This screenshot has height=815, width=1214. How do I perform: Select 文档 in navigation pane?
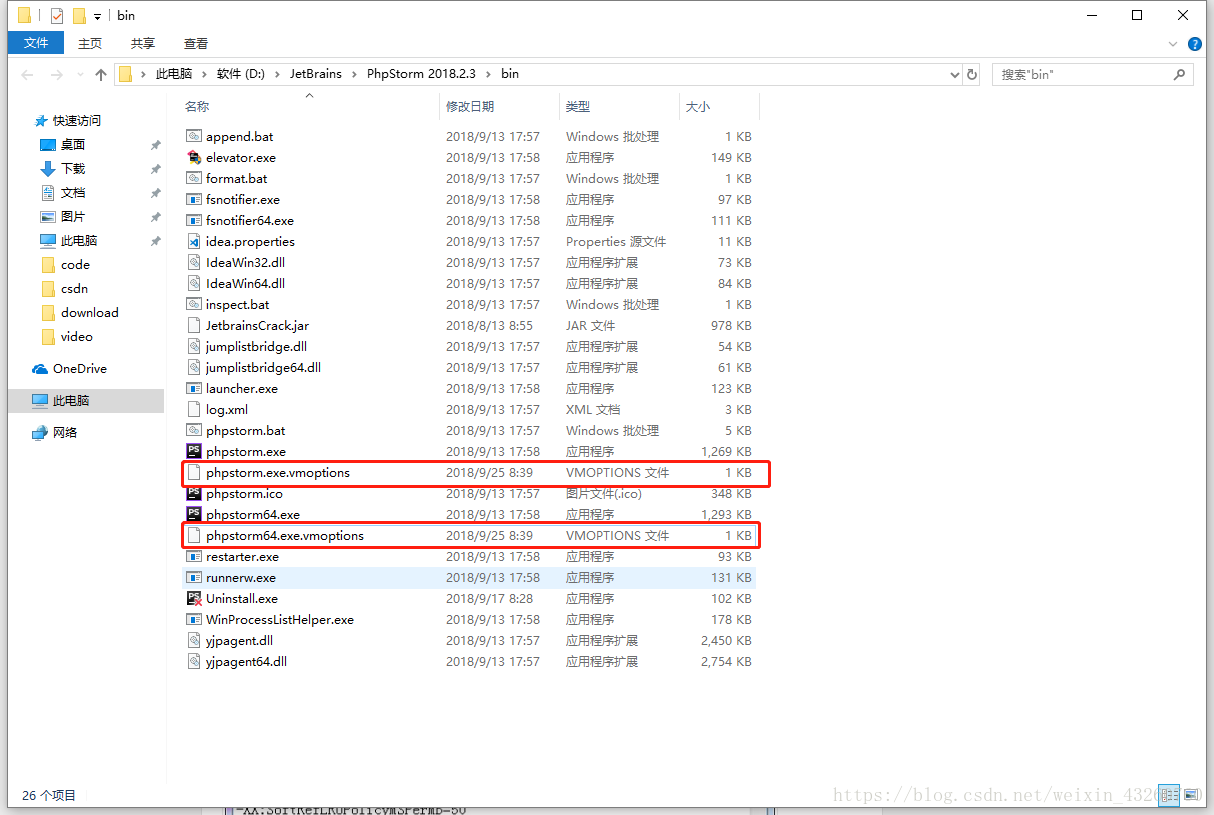73,192
